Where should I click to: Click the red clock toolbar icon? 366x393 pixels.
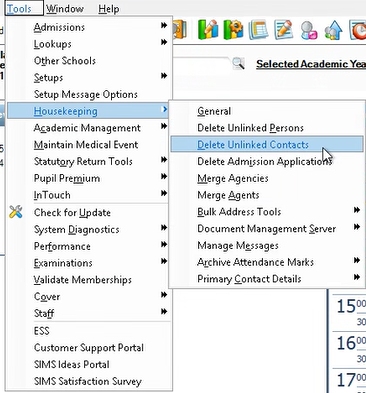point(358,30)
